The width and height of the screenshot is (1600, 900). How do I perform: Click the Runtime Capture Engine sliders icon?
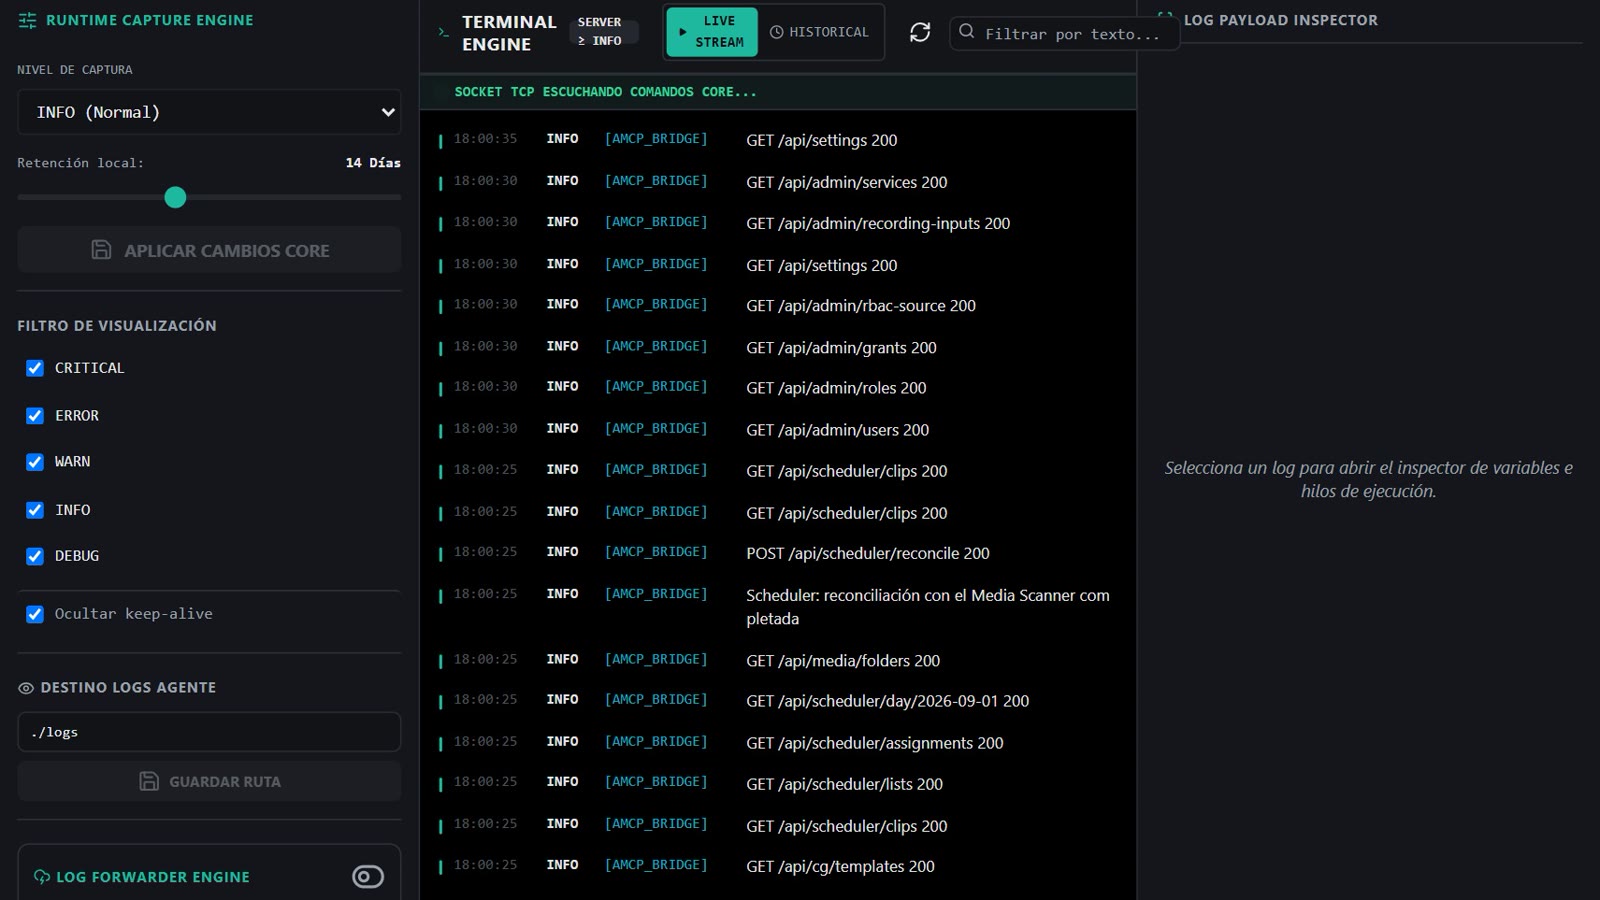coord(28,20)
